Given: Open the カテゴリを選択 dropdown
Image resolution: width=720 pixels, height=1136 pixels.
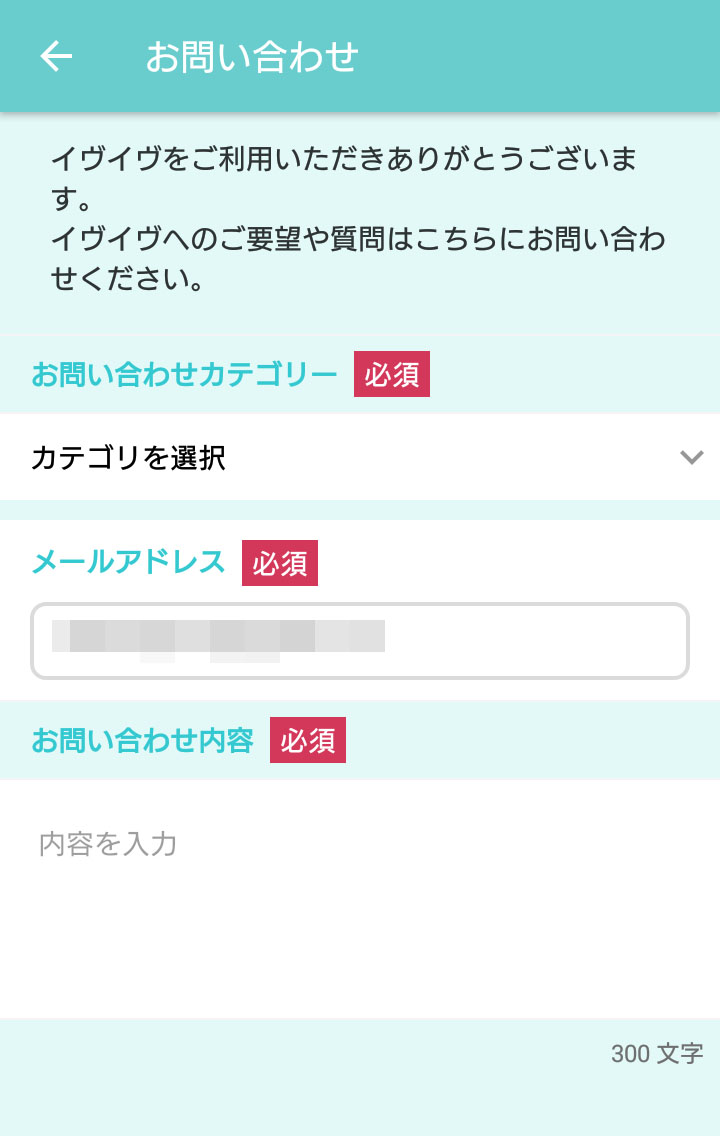Looking at the screenshot, I should (x=360, y=456).
